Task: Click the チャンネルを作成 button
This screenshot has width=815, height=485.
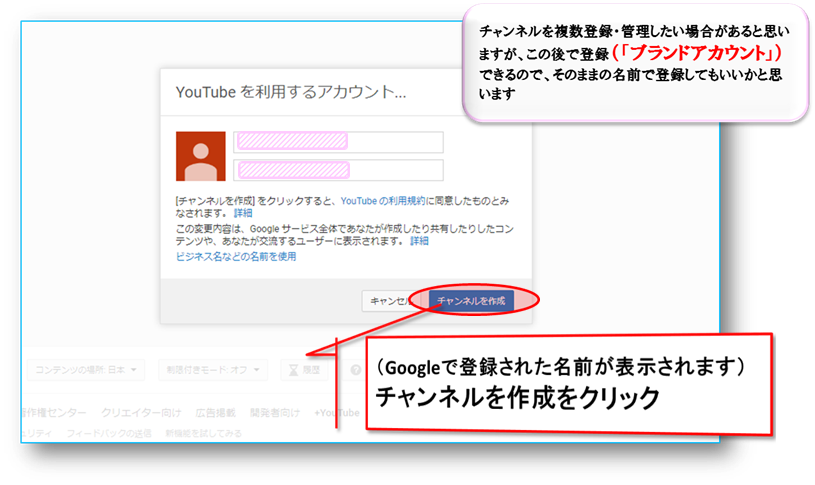Action: pyautogui.click(x=471, y=300)
